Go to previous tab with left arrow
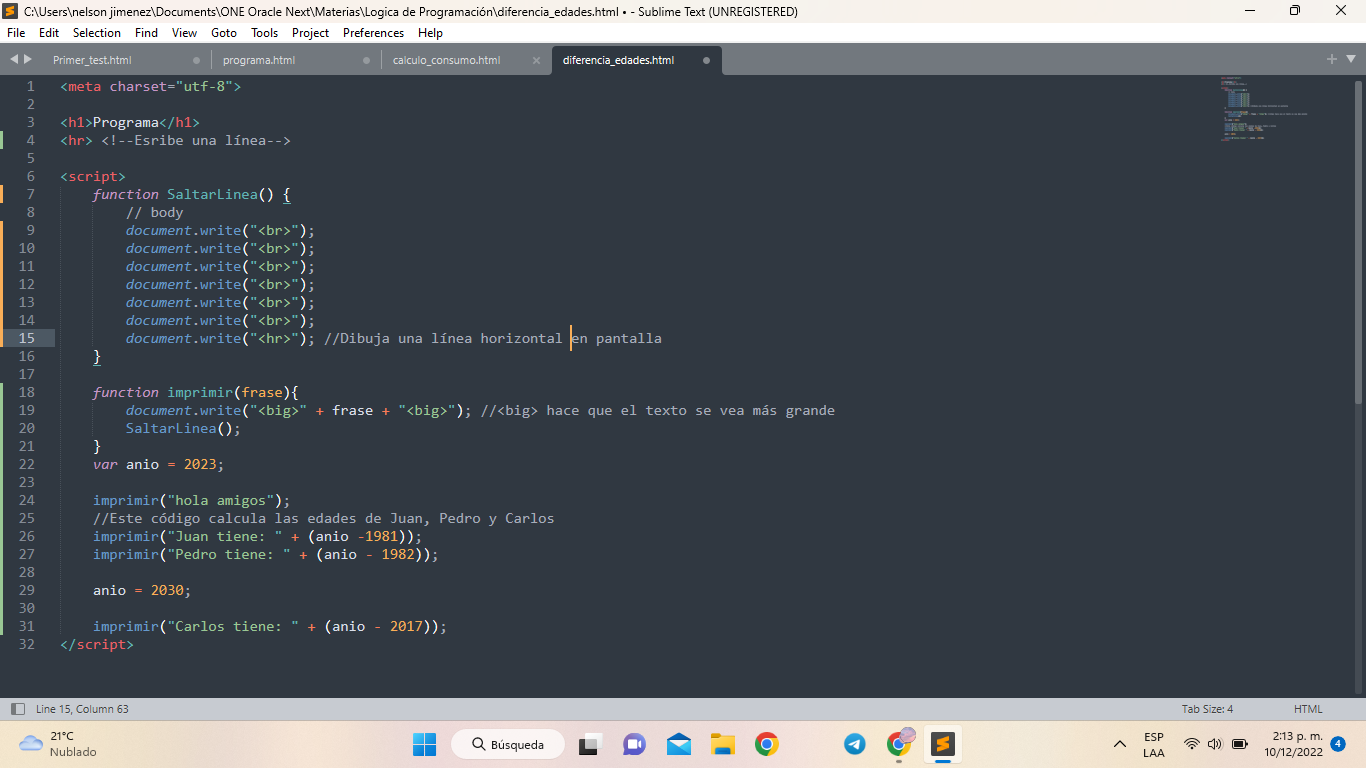Viewport: 1366px width, 768px height. tap(14, 60)
